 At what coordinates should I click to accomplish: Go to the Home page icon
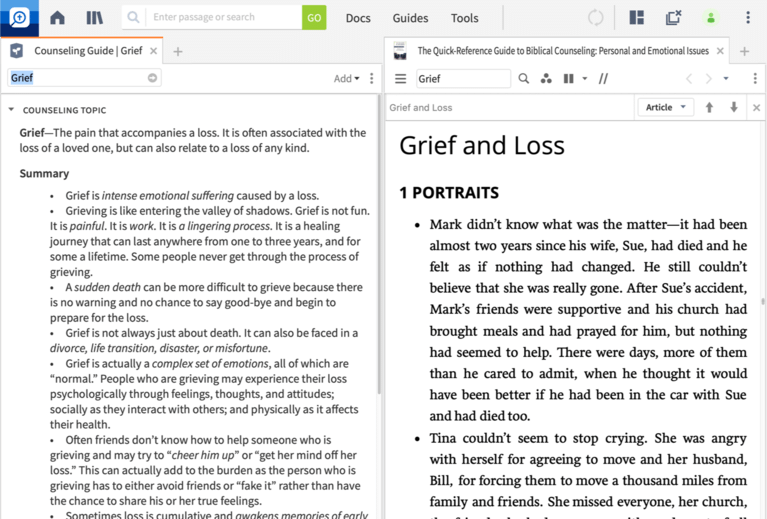point(57,18)
